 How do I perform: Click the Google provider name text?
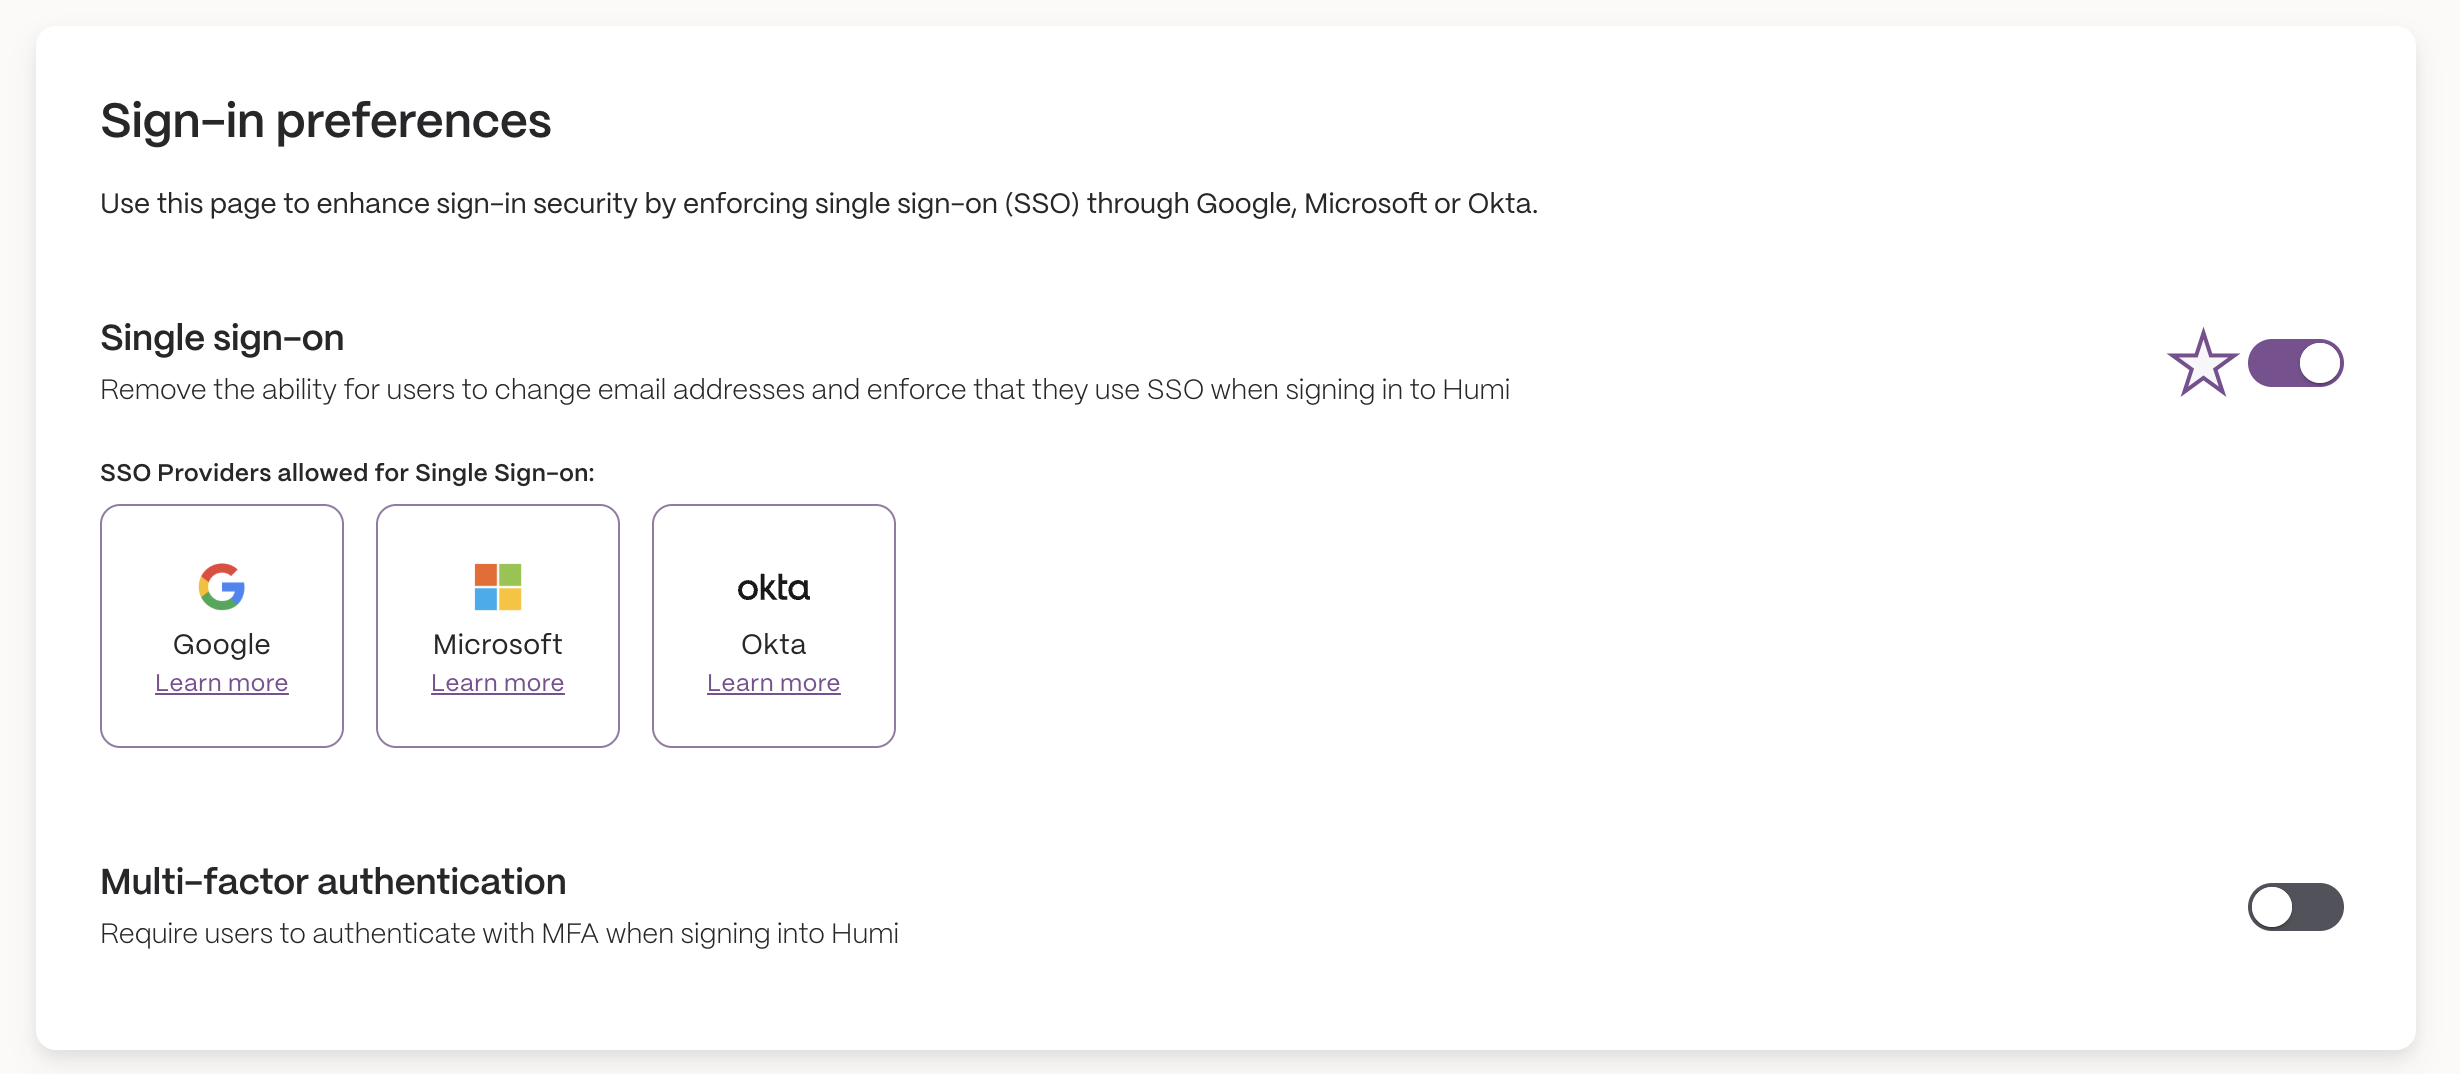pyautogui.click(x=222, y=645)
